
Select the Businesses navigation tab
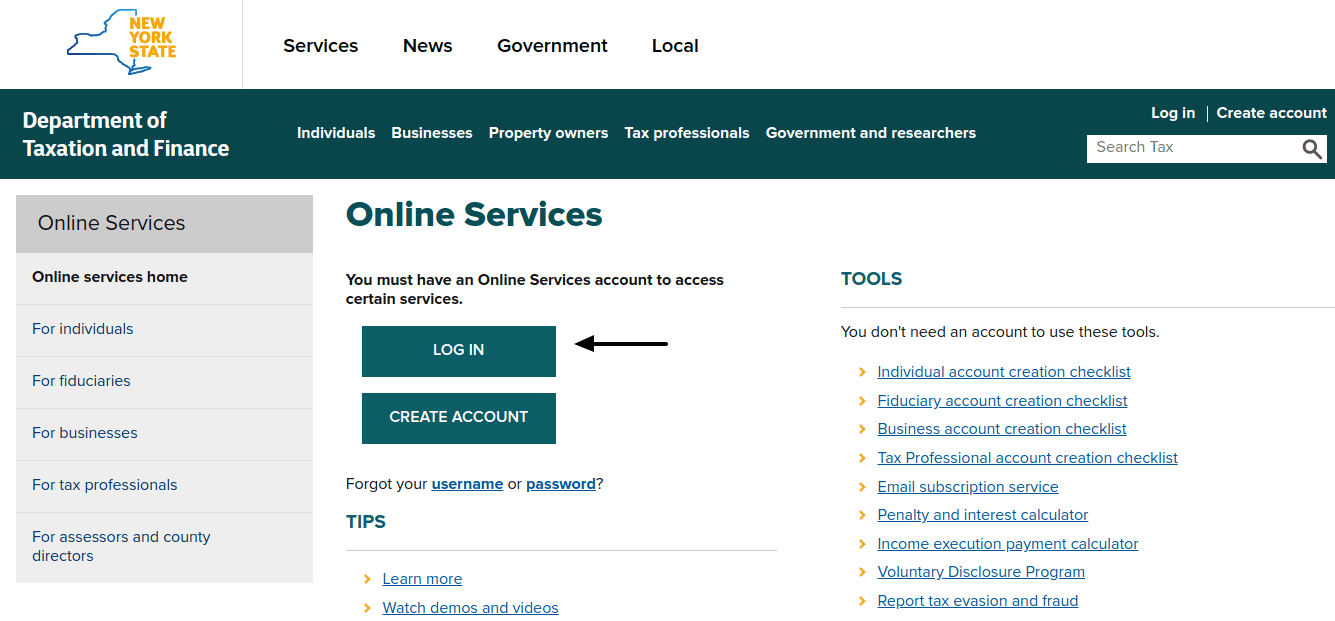(431, 132)
